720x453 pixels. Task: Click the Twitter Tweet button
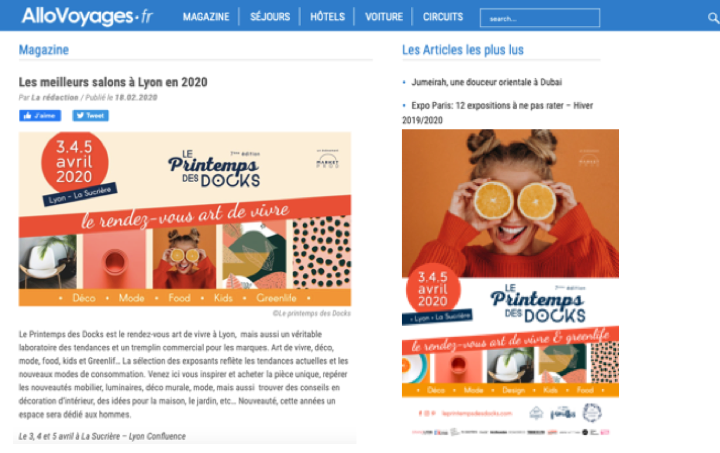click(x=90, y=116)
